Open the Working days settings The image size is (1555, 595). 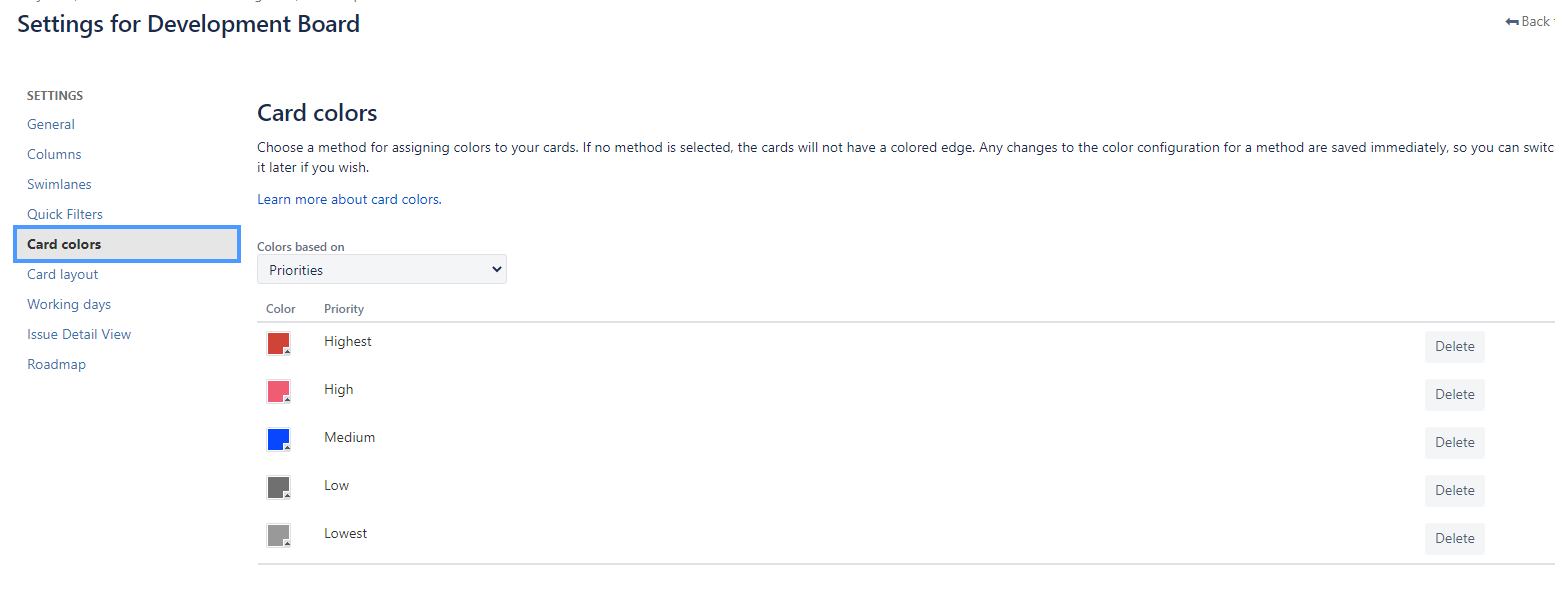pyautogui.click(x=69, y=304)
